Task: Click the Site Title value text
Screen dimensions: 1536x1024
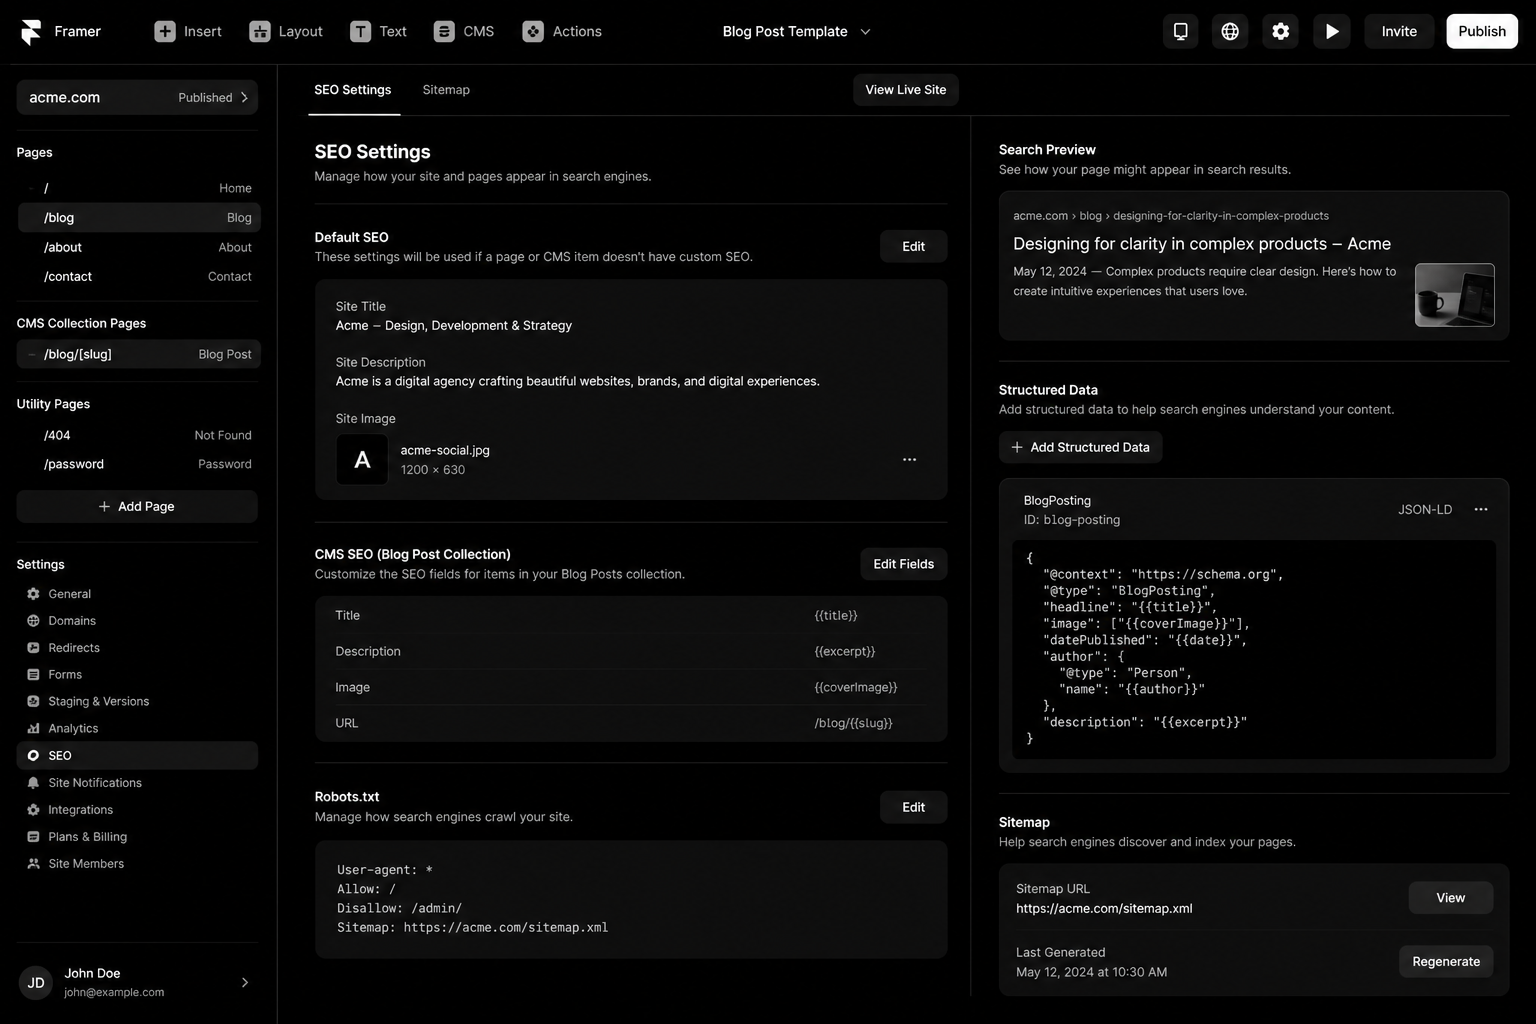Action: tap(454, 326)
